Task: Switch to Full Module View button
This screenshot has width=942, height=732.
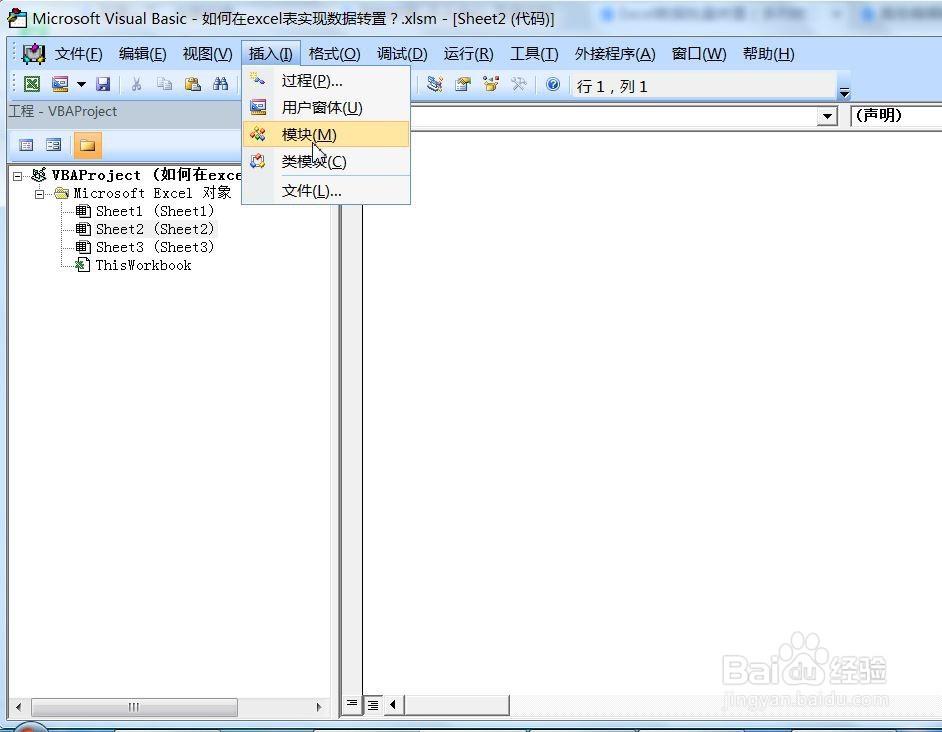Action: pos(373,704)
